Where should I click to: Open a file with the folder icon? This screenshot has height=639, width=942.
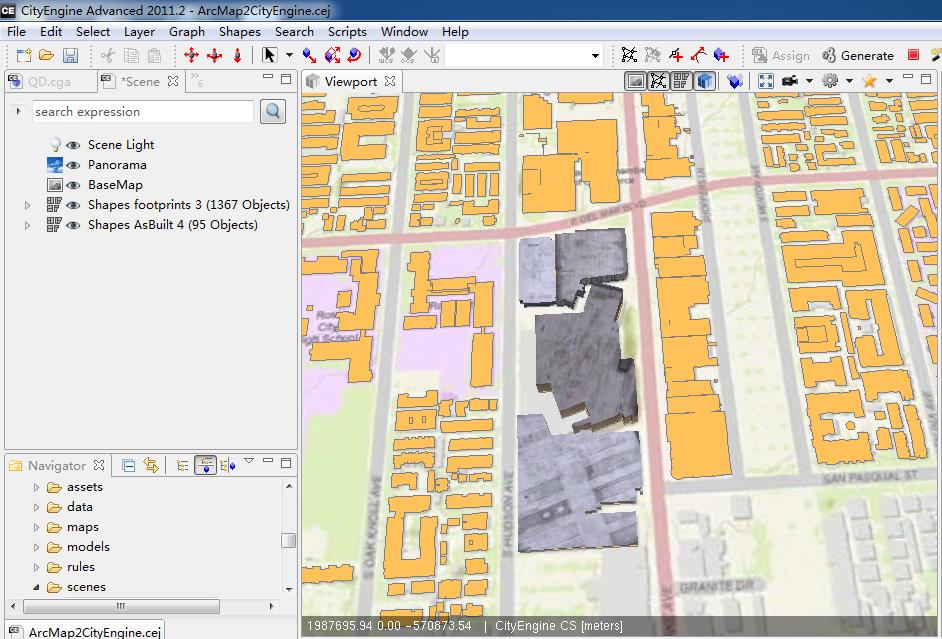(46, 55)
